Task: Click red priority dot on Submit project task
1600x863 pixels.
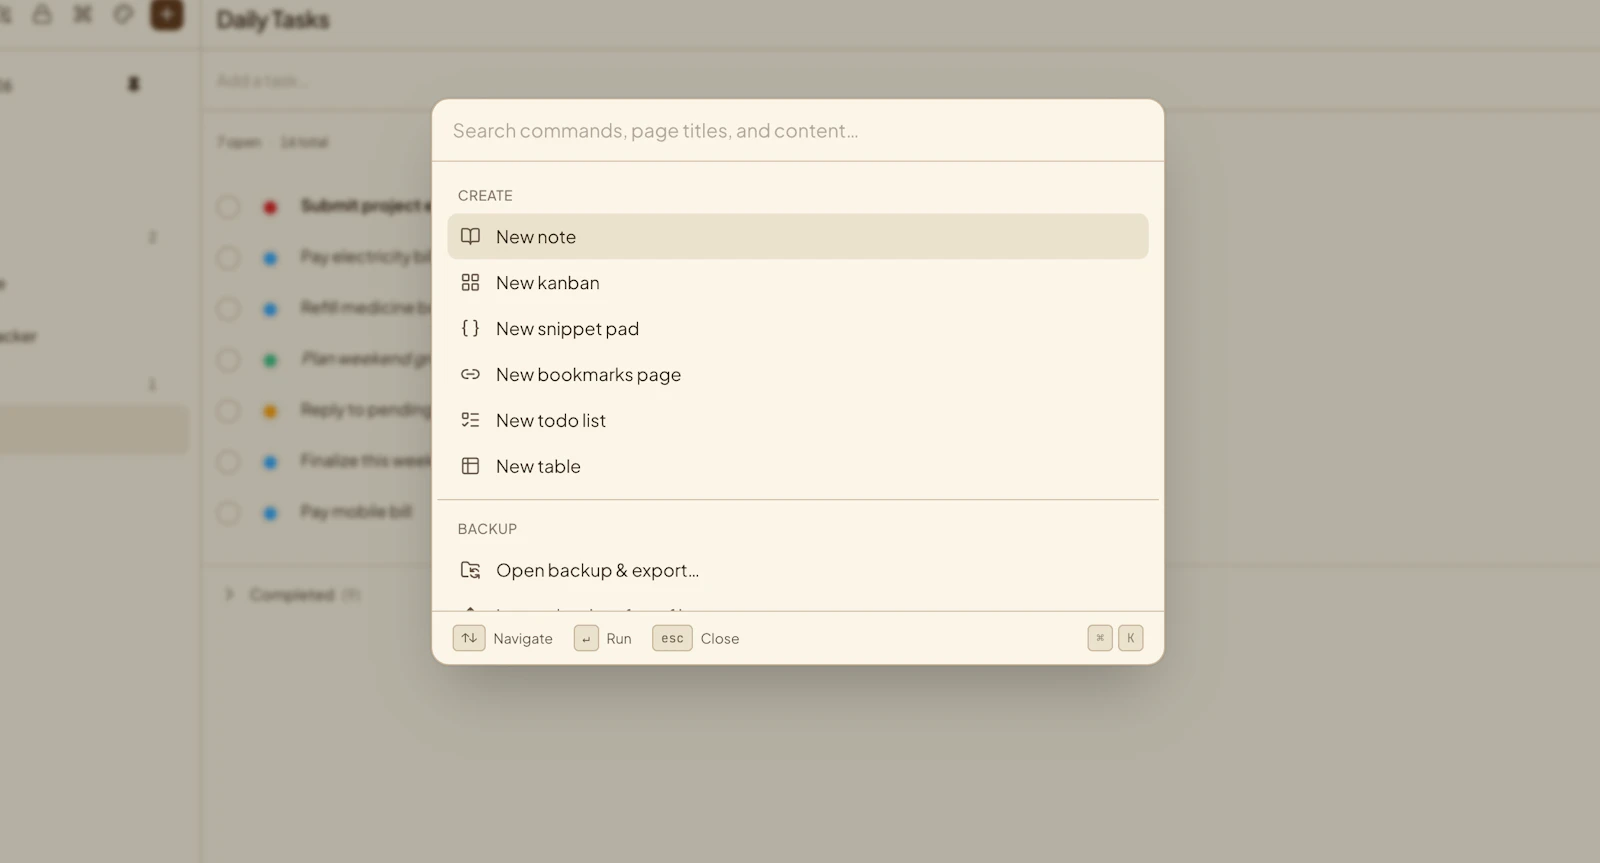Action: pos(270,207)
